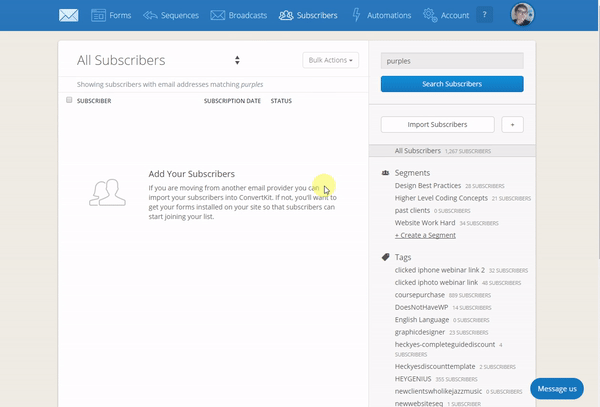Check the select-all subscribers checkbox

(x=69, y=100)
